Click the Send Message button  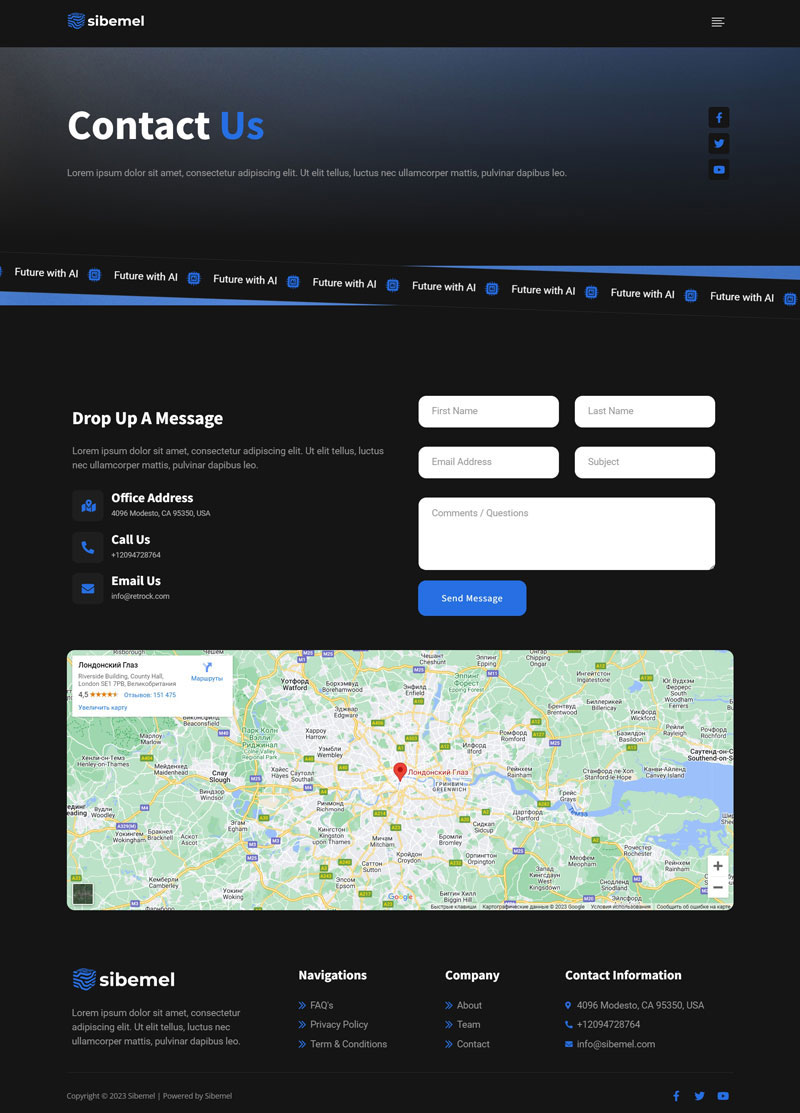click(472, 598)
